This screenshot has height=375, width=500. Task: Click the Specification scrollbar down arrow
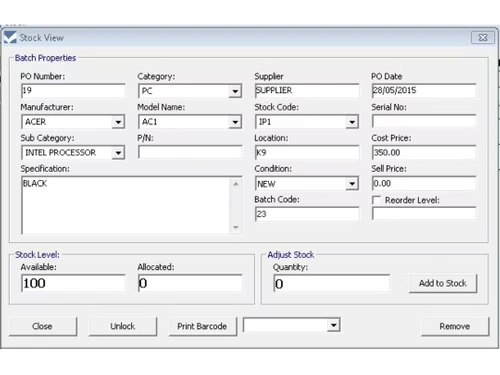pos(236,227)
